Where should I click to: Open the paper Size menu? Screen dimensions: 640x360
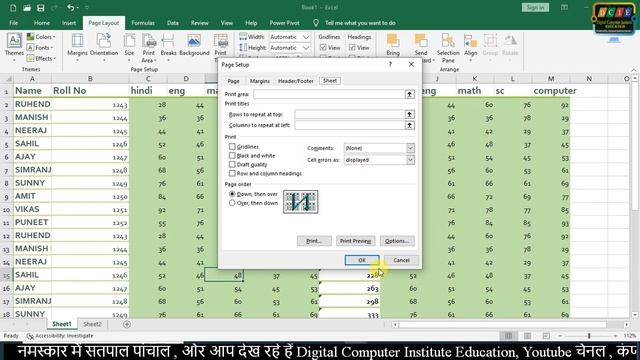[129, 47]
